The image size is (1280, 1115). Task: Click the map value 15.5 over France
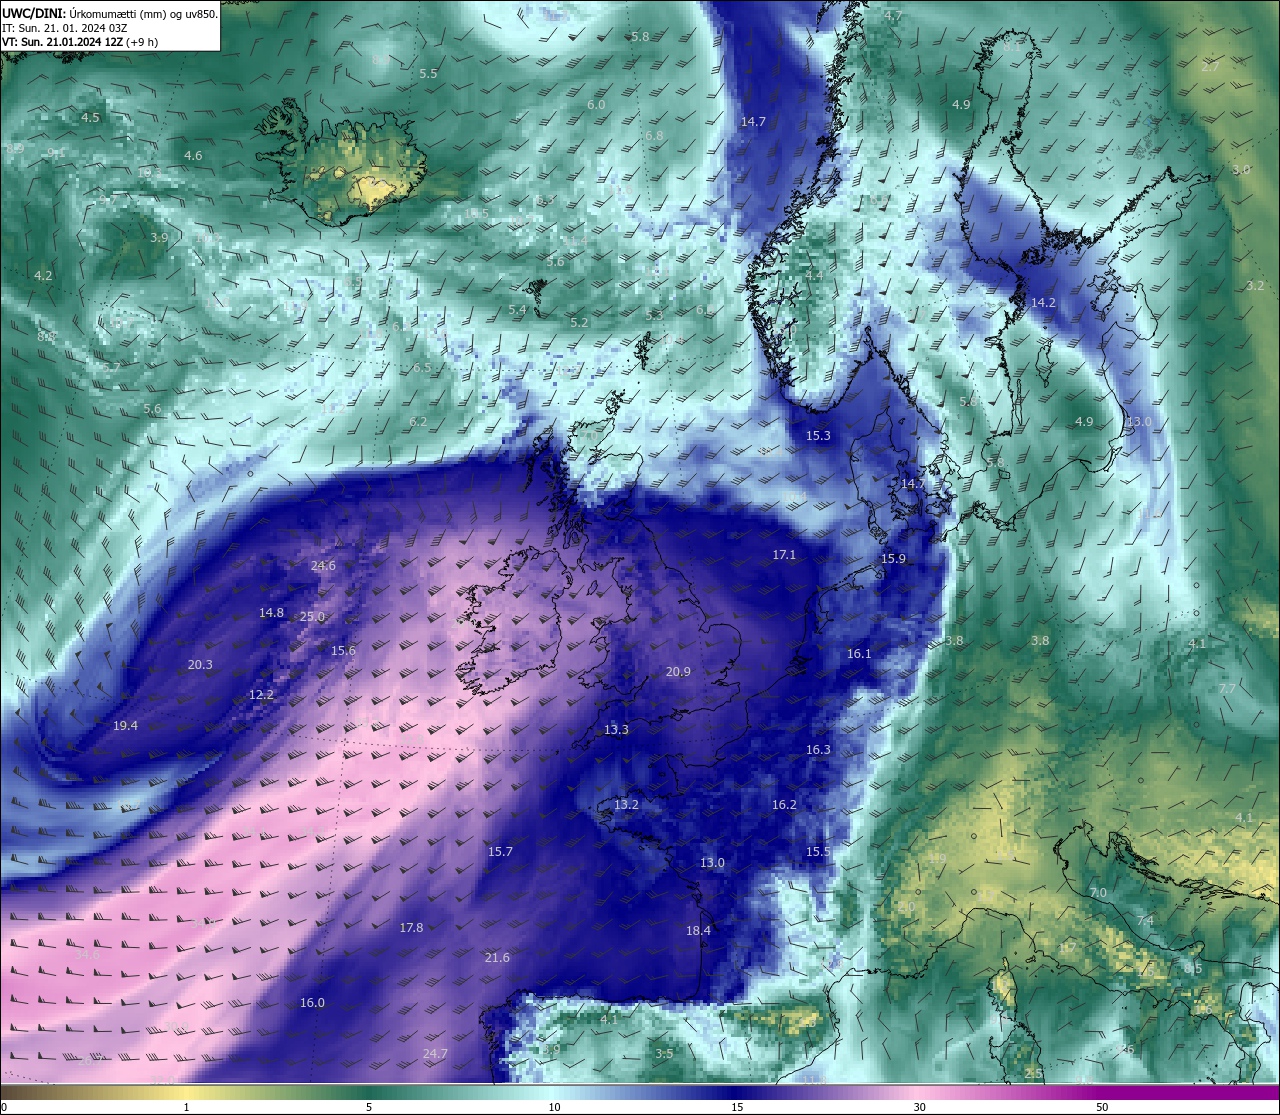coord(818,851)
